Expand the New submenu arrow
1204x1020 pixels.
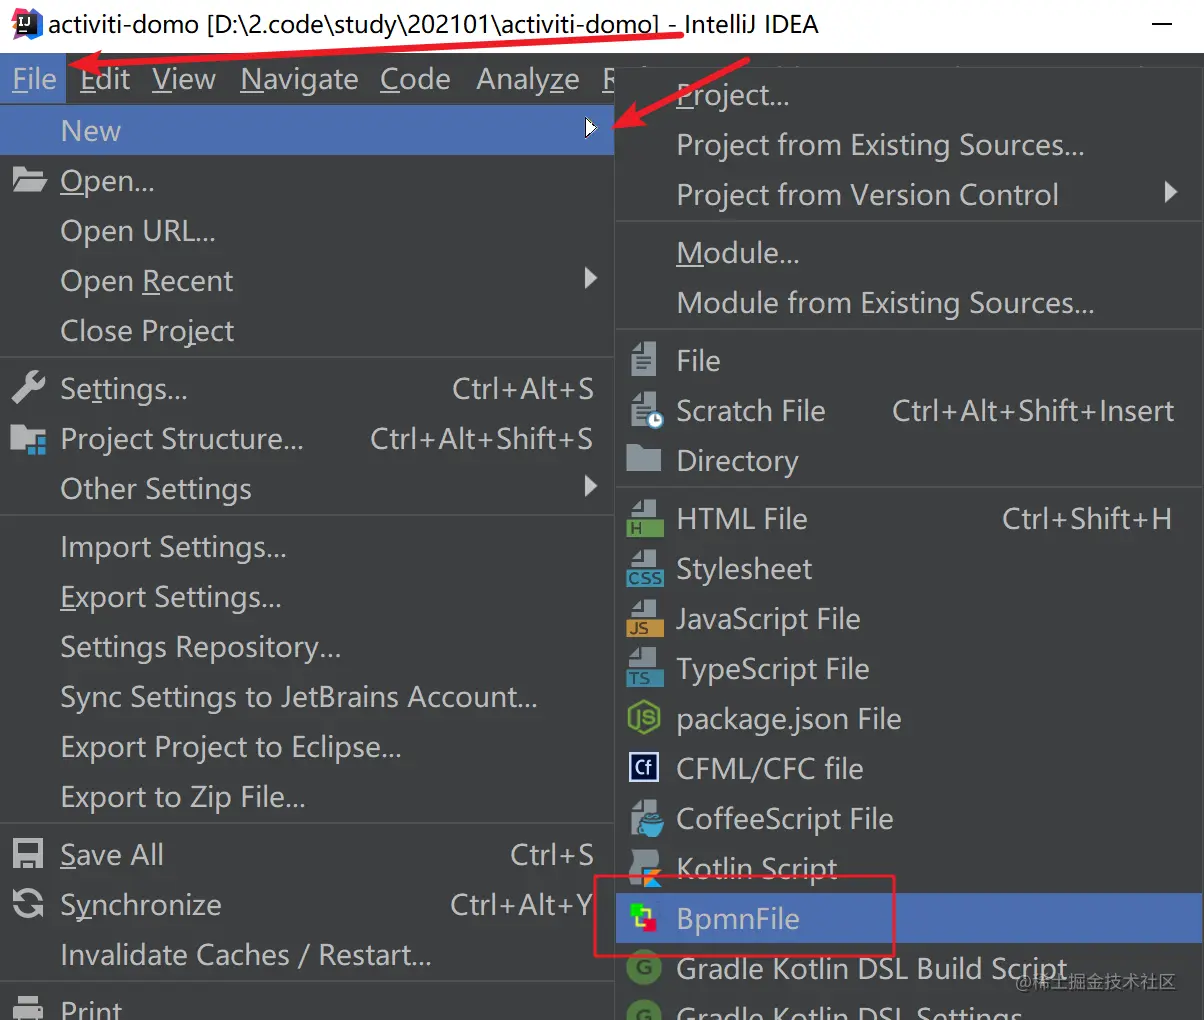(591, 128)
